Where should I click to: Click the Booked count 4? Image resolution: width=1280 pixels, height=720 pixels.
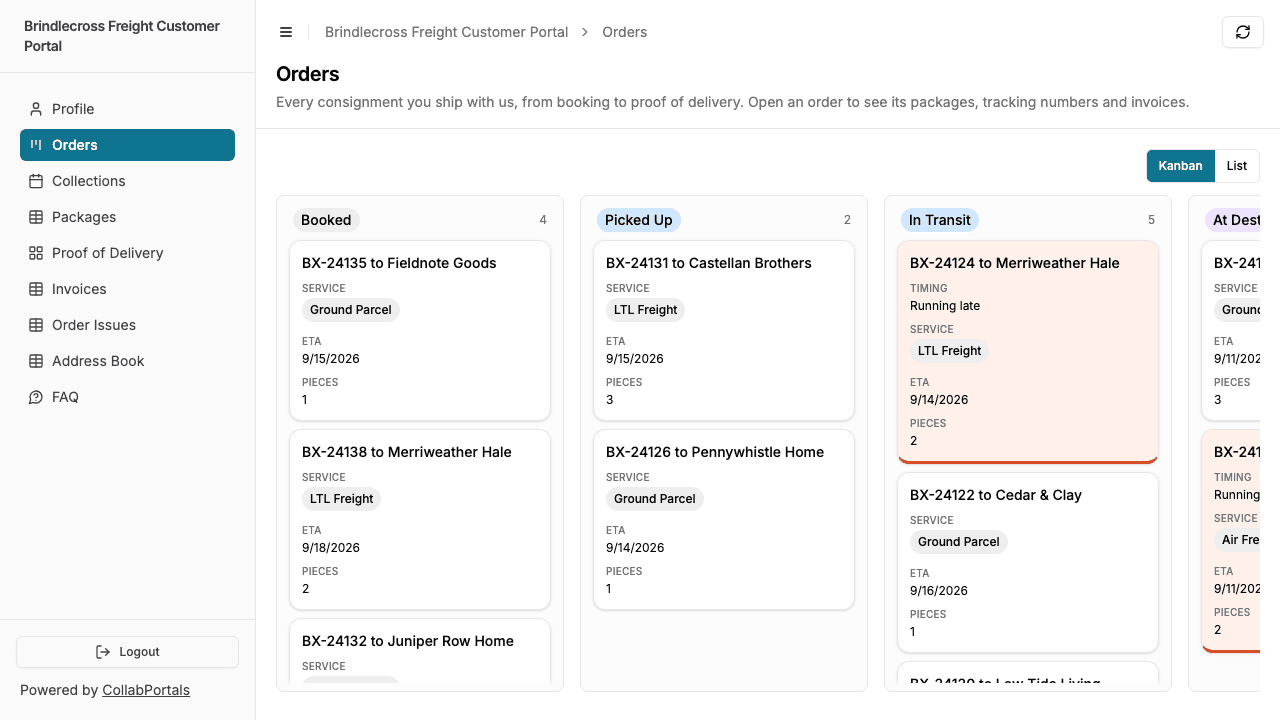(543, 220)
